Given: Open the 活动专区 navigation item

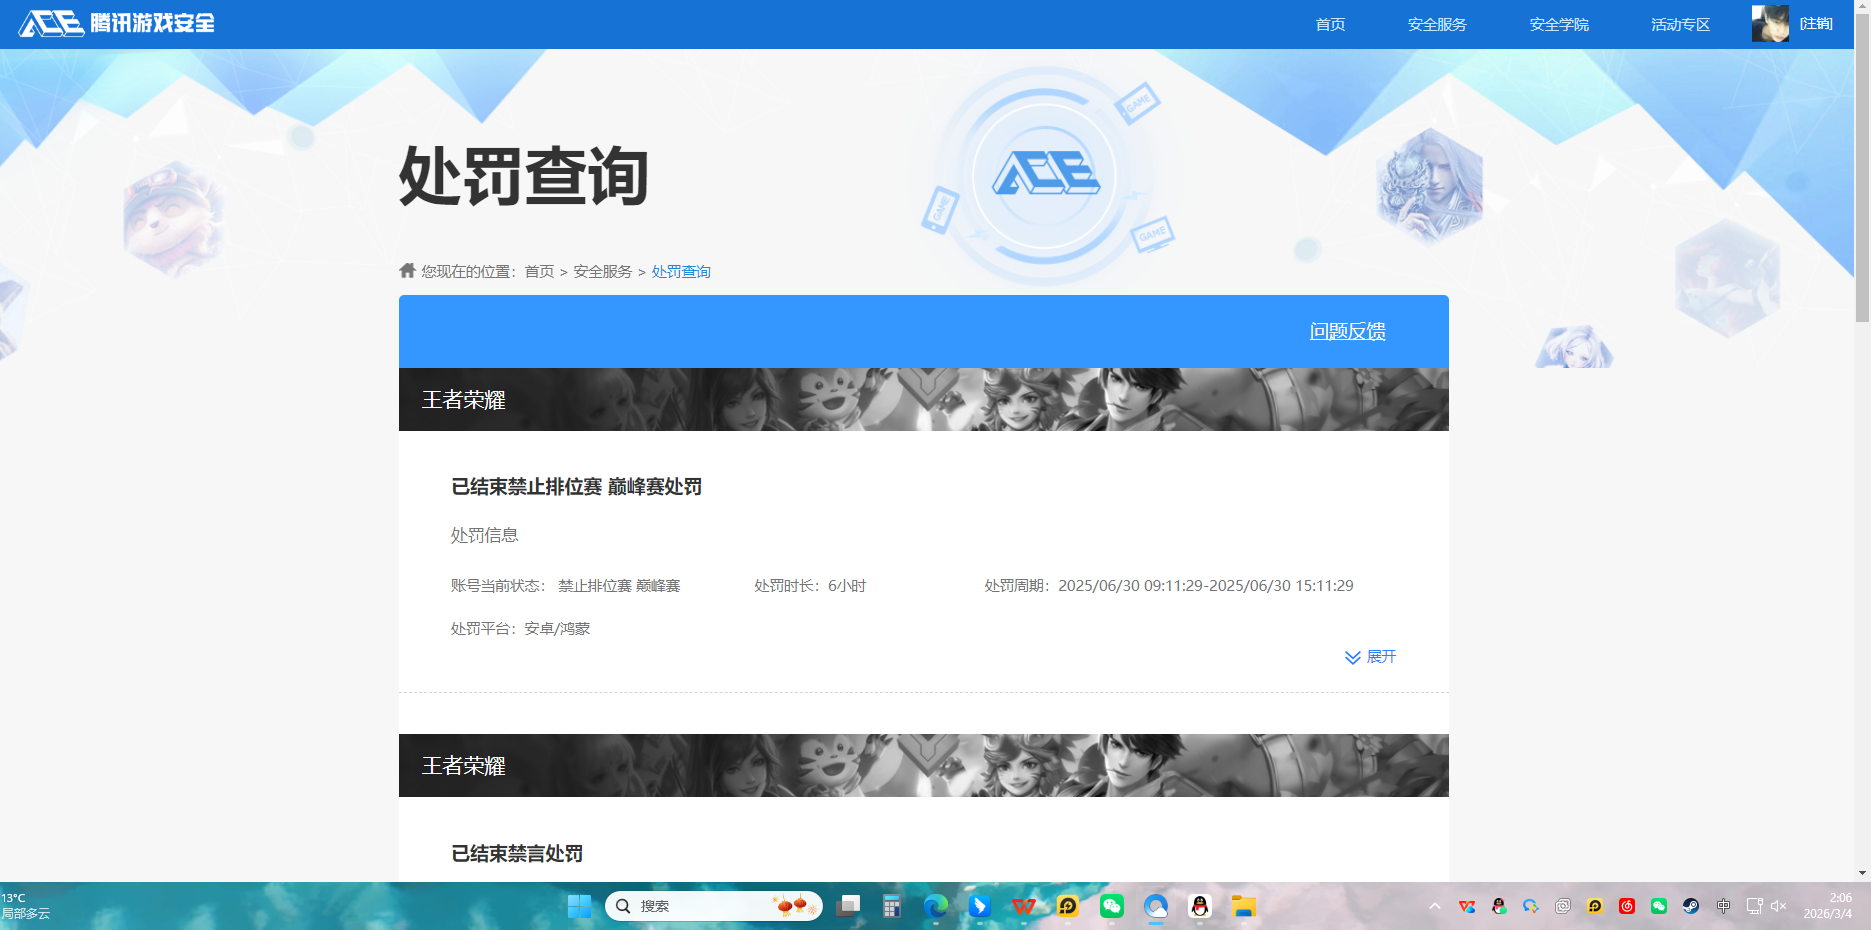Looking at the screenshot, I should click(1680, 24).
